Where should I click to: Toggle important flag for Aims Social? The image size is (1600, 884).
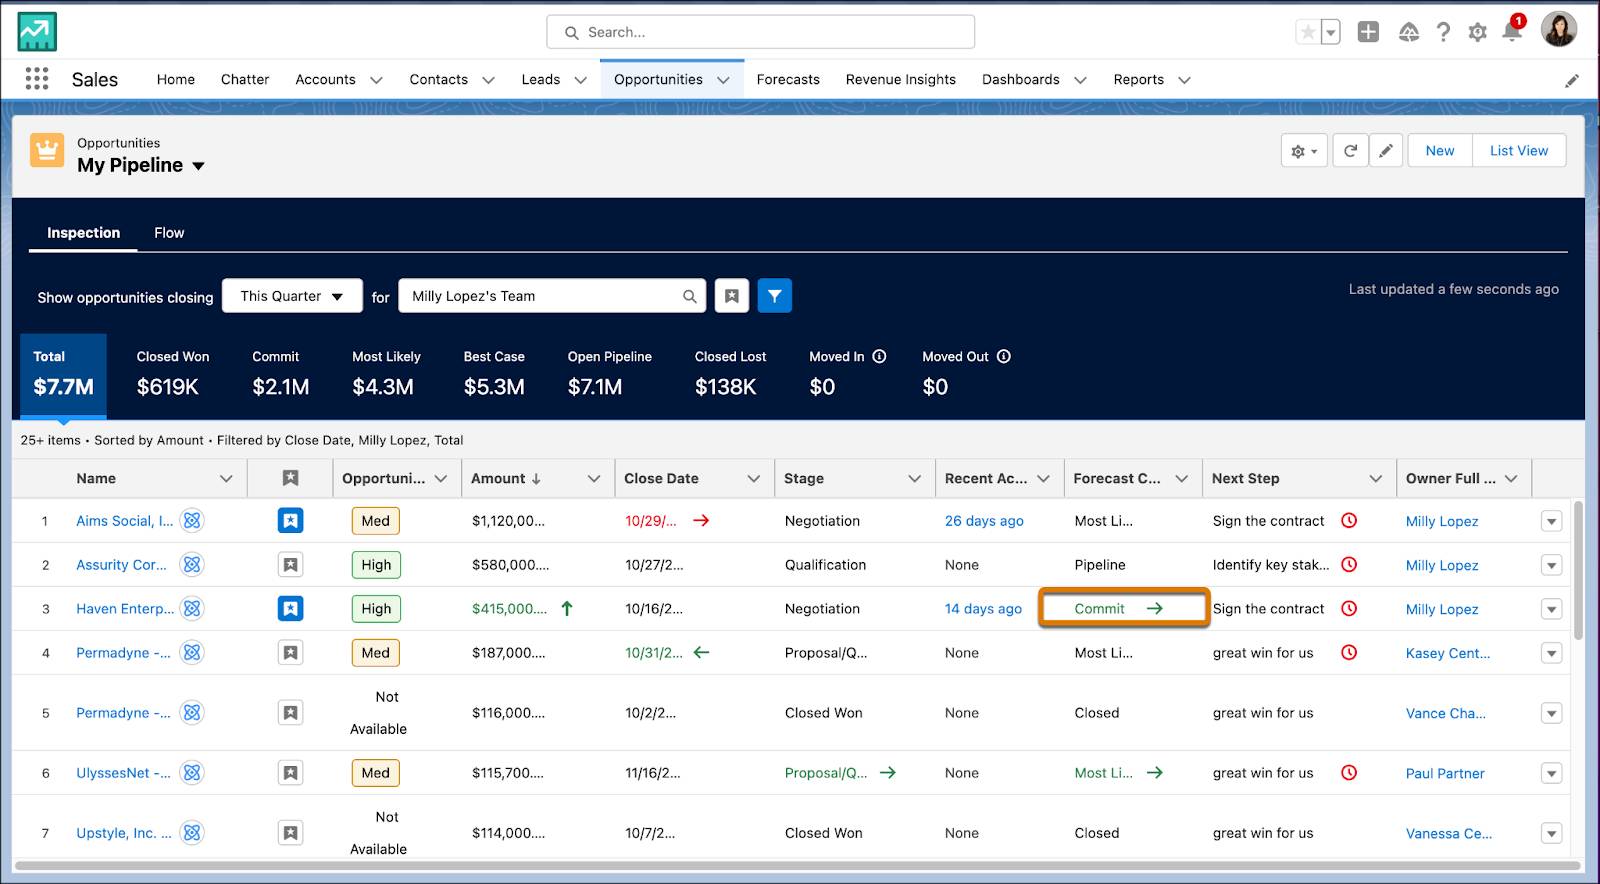pos(290,520)
